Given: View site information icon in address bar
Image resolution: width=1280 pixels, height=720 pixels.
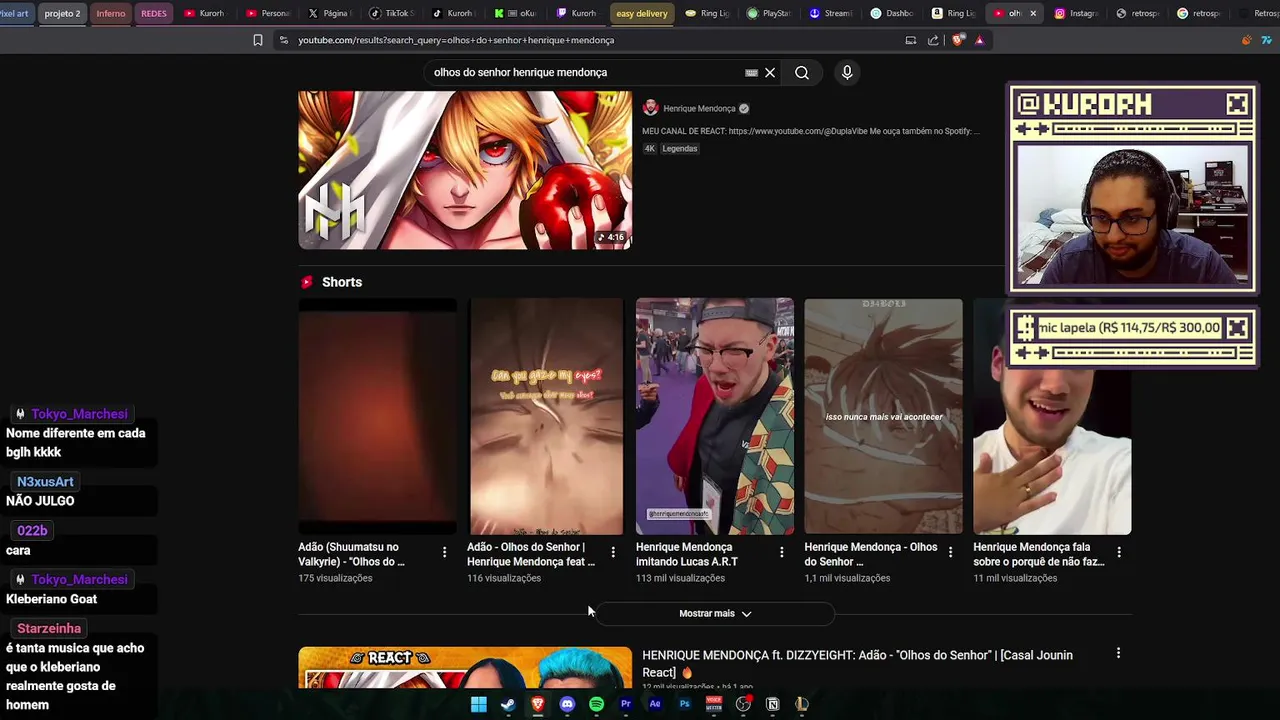Looking at the screenshot, I should tap(284, 40).
